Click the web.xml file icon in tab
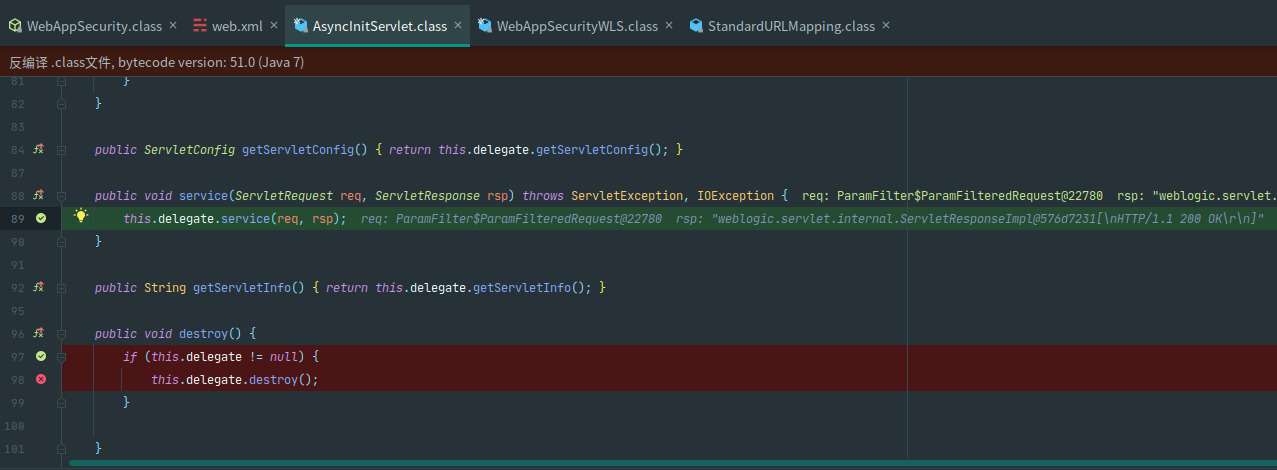 click(200, 25)
